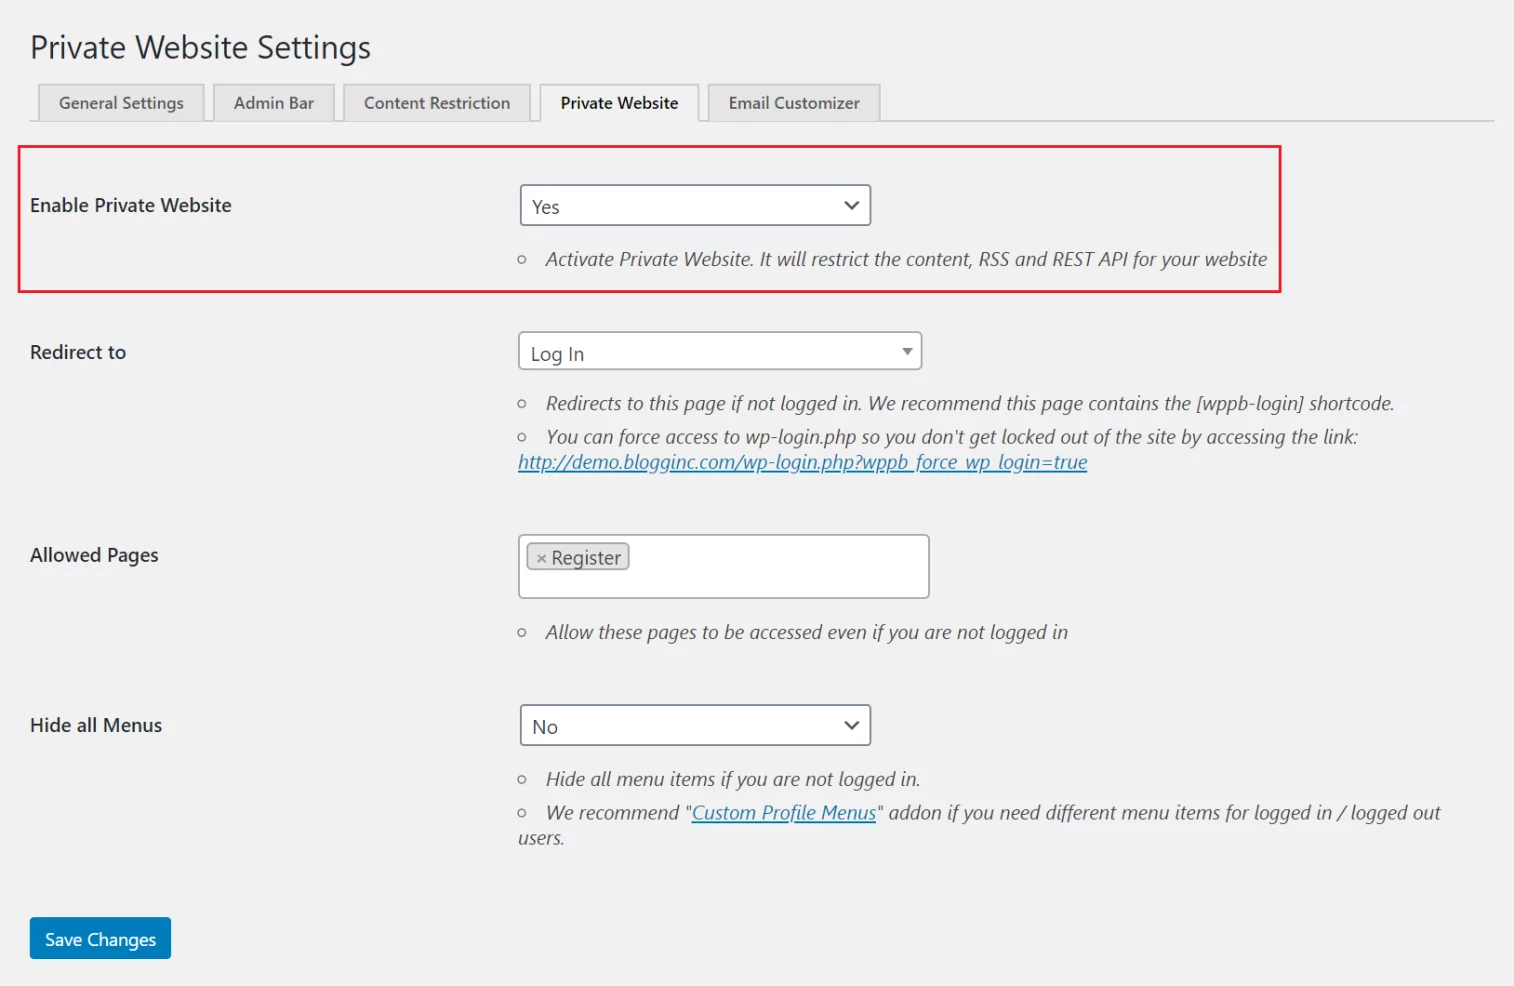Expand the Redirect to Log In dropdown
This screenshot has width=1514, height=986.
719,352
